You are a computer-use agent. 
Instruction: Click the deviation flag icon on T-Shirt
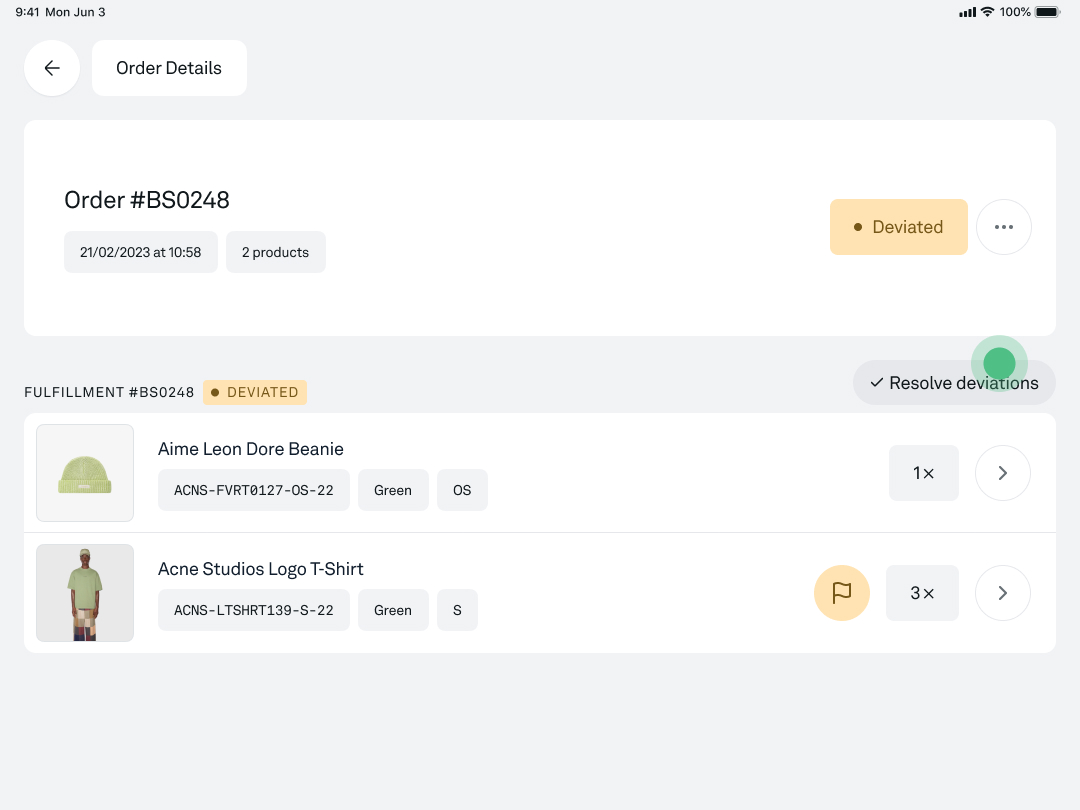(x=842, y=593)
